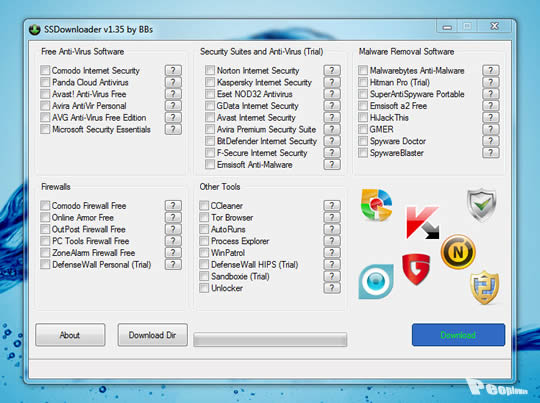Show info for Online Armor Free
Image resolution: width=540 pixels, height=403 pixels.
pyautogui.click(x=173, y=217)
